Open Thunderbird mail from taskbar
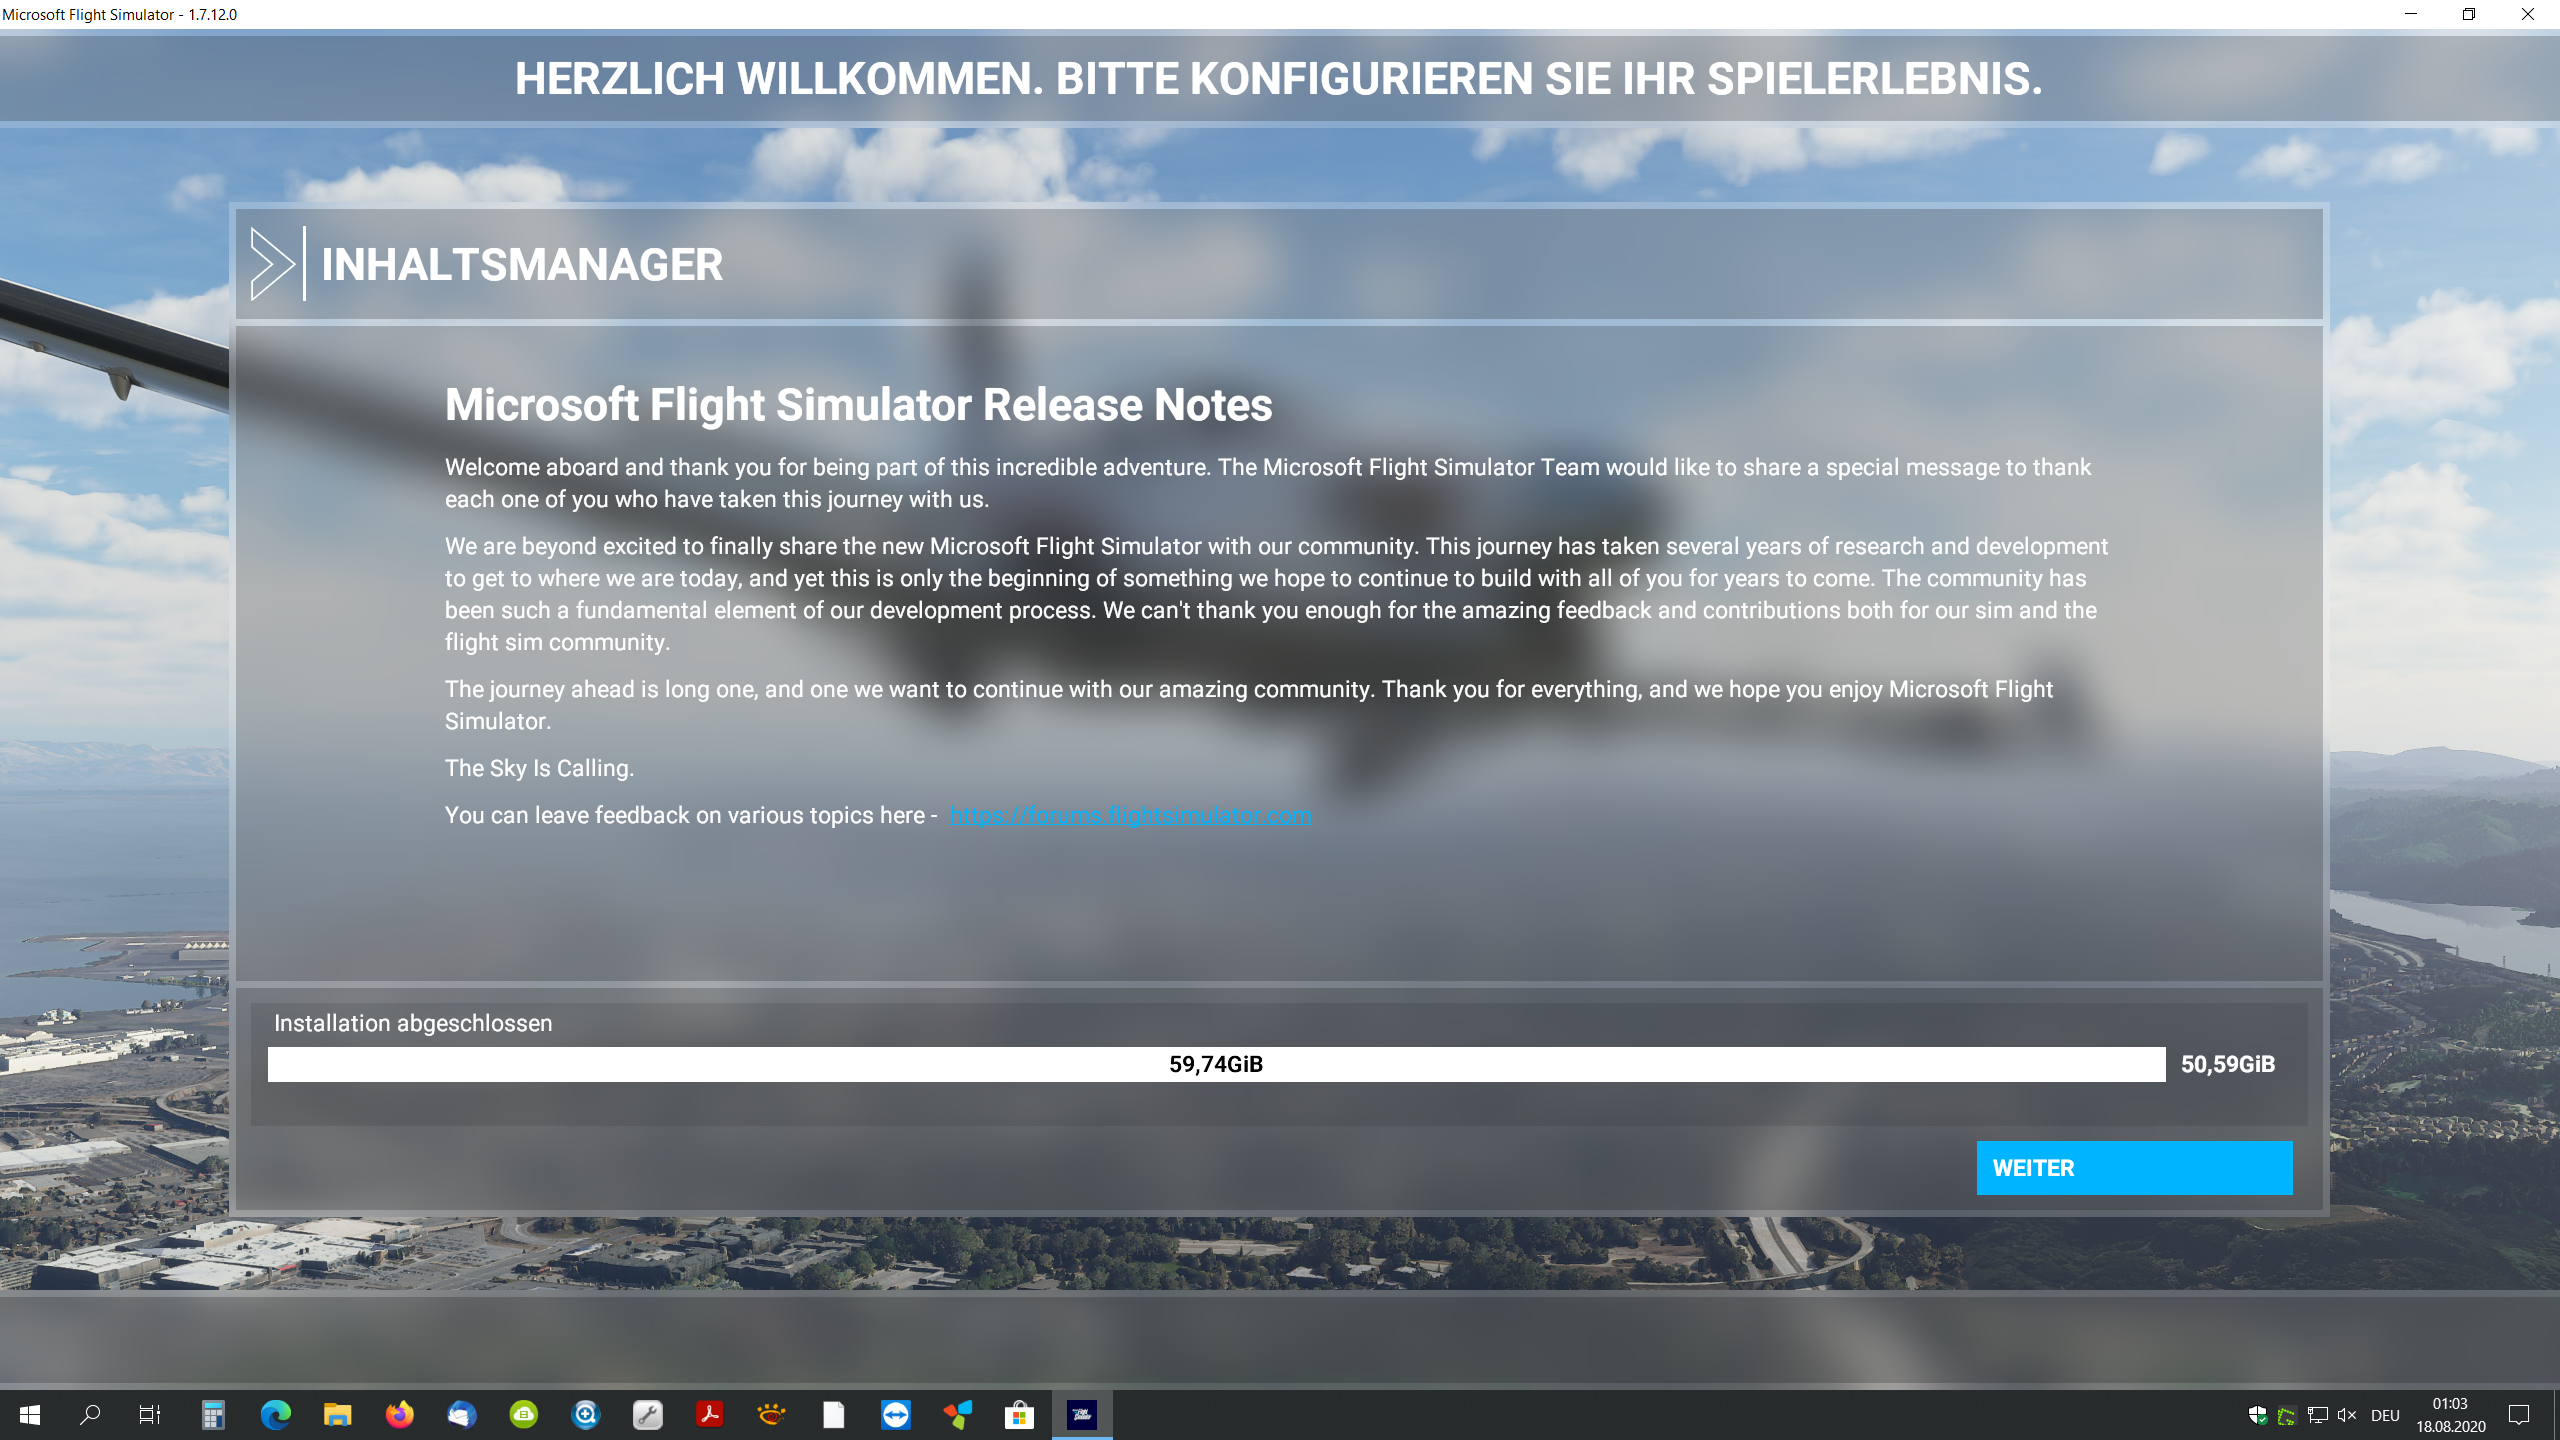2560x1440 pixels. pyautogui.click(x=461, y=1414)
